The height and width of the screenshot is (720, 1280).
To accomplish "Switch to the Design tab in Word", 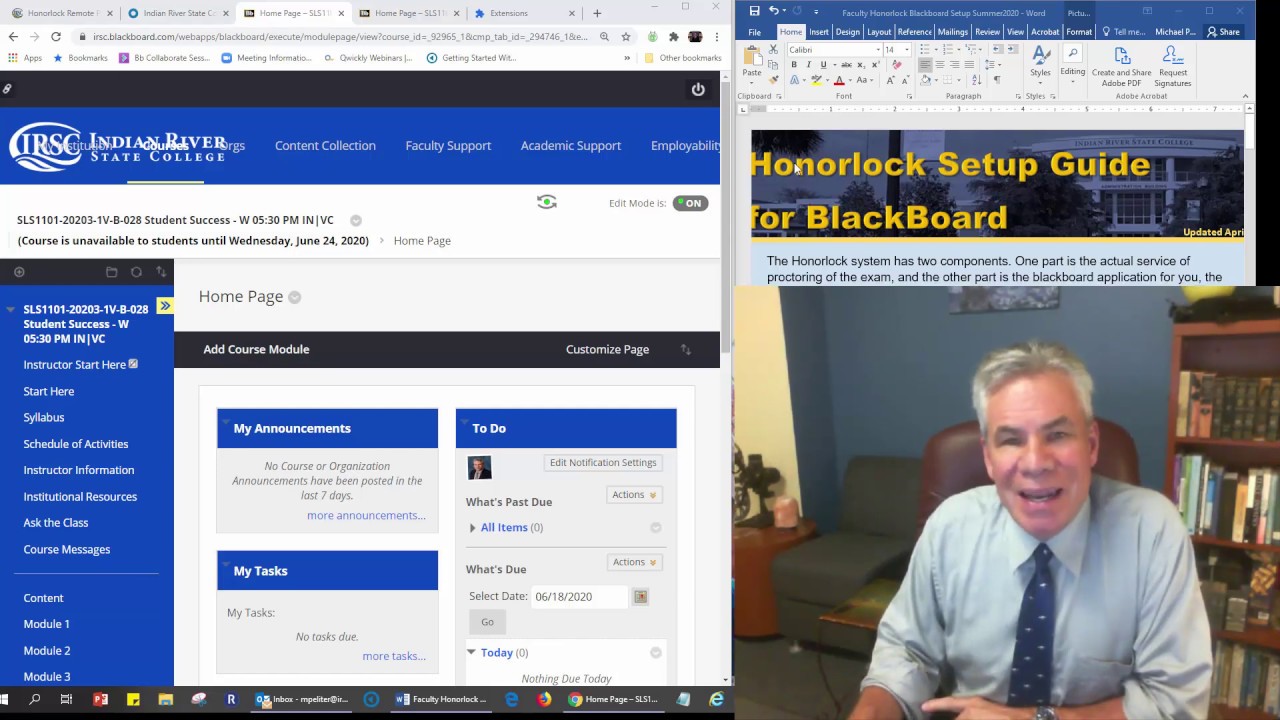I will (x=848, y=32).
